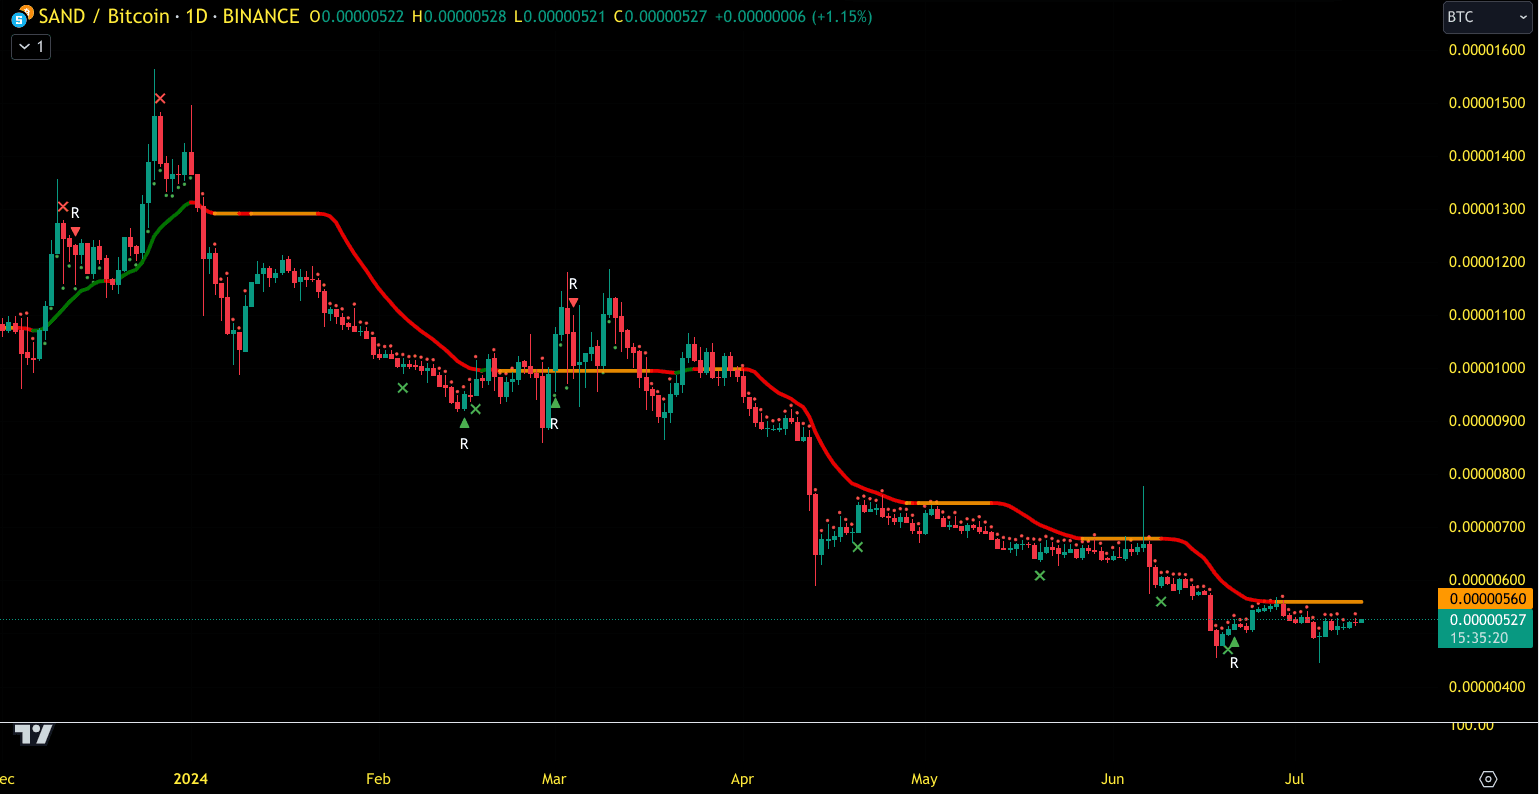Click the high value H0.00000528
The width and height of the screenshot is (1539, 794).
tap(459, 17)
